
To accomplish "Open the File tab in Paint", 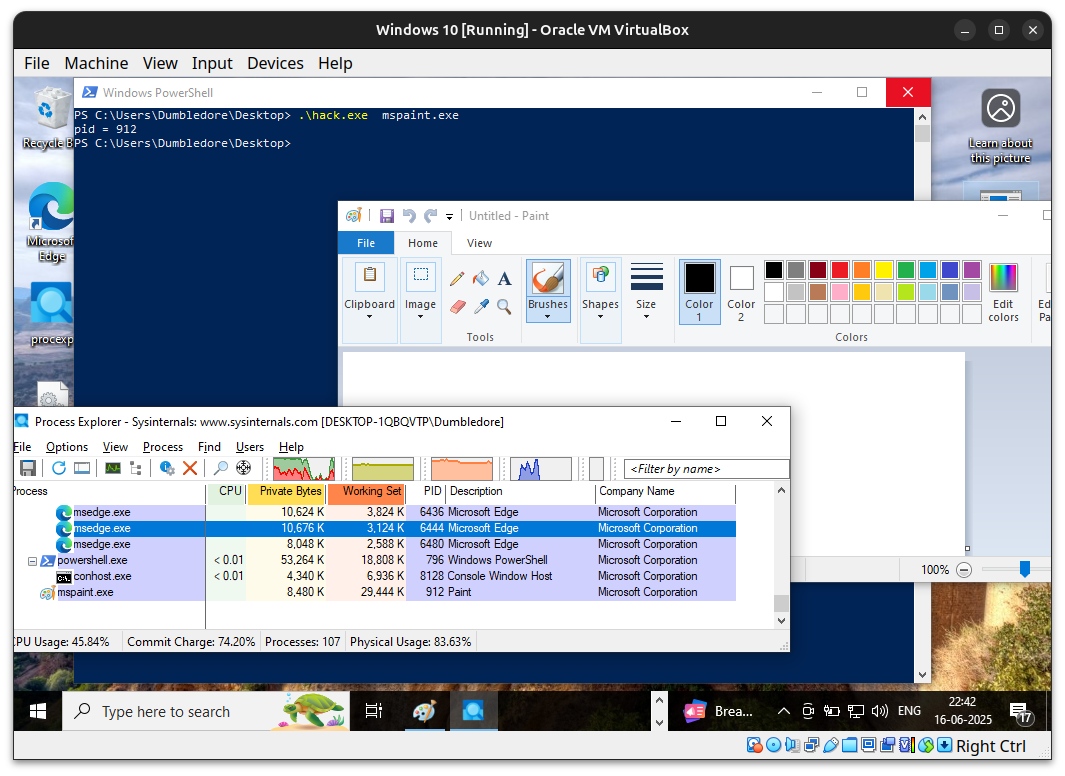I will (366, 243).
